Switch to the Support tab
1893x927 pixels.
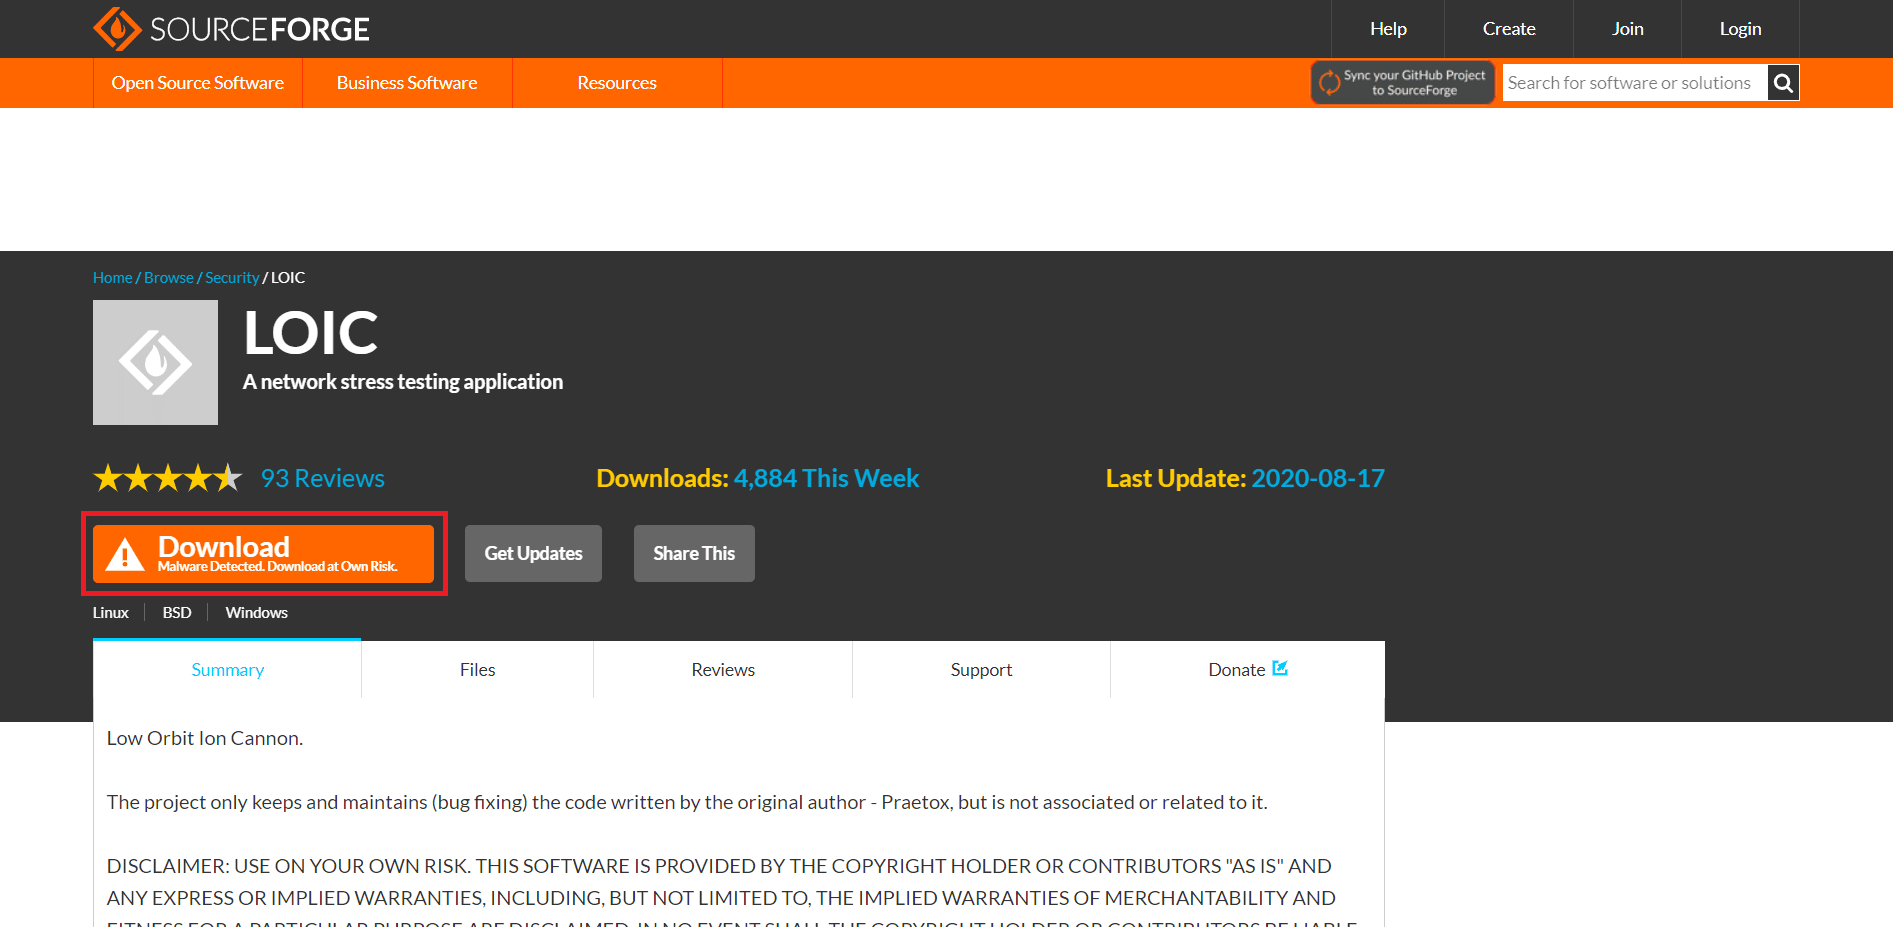pos(981,669)
